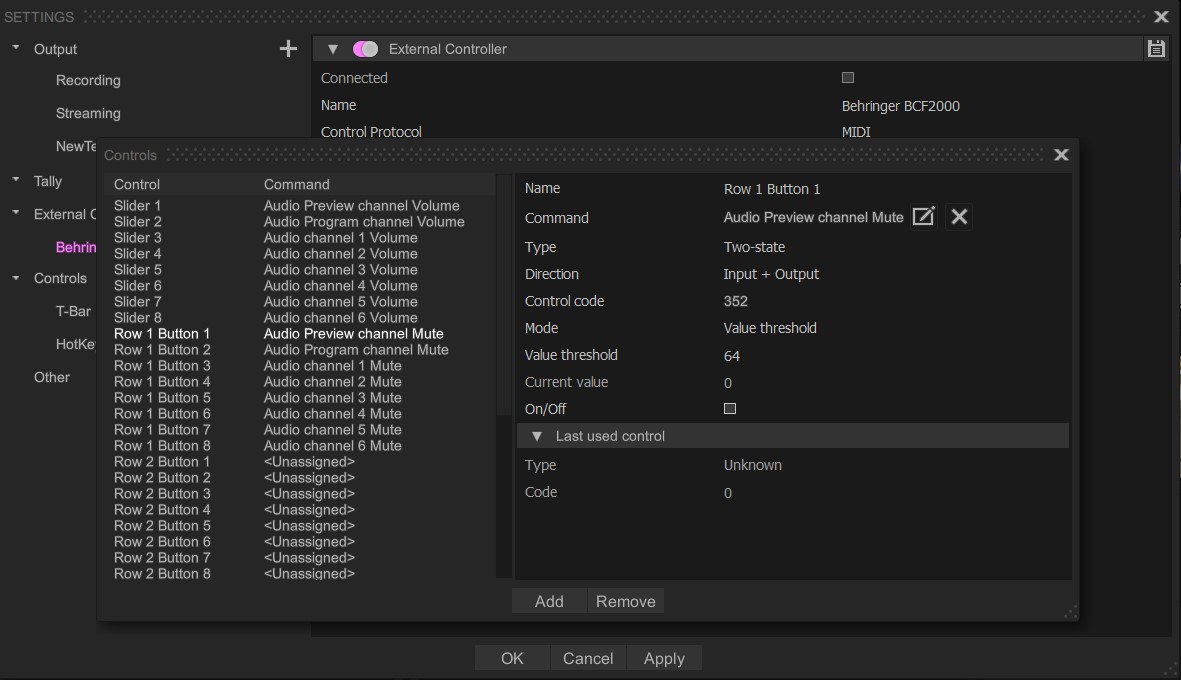Select the Slider 6 row
The image size is (1181, 680).
click(300, 285)
